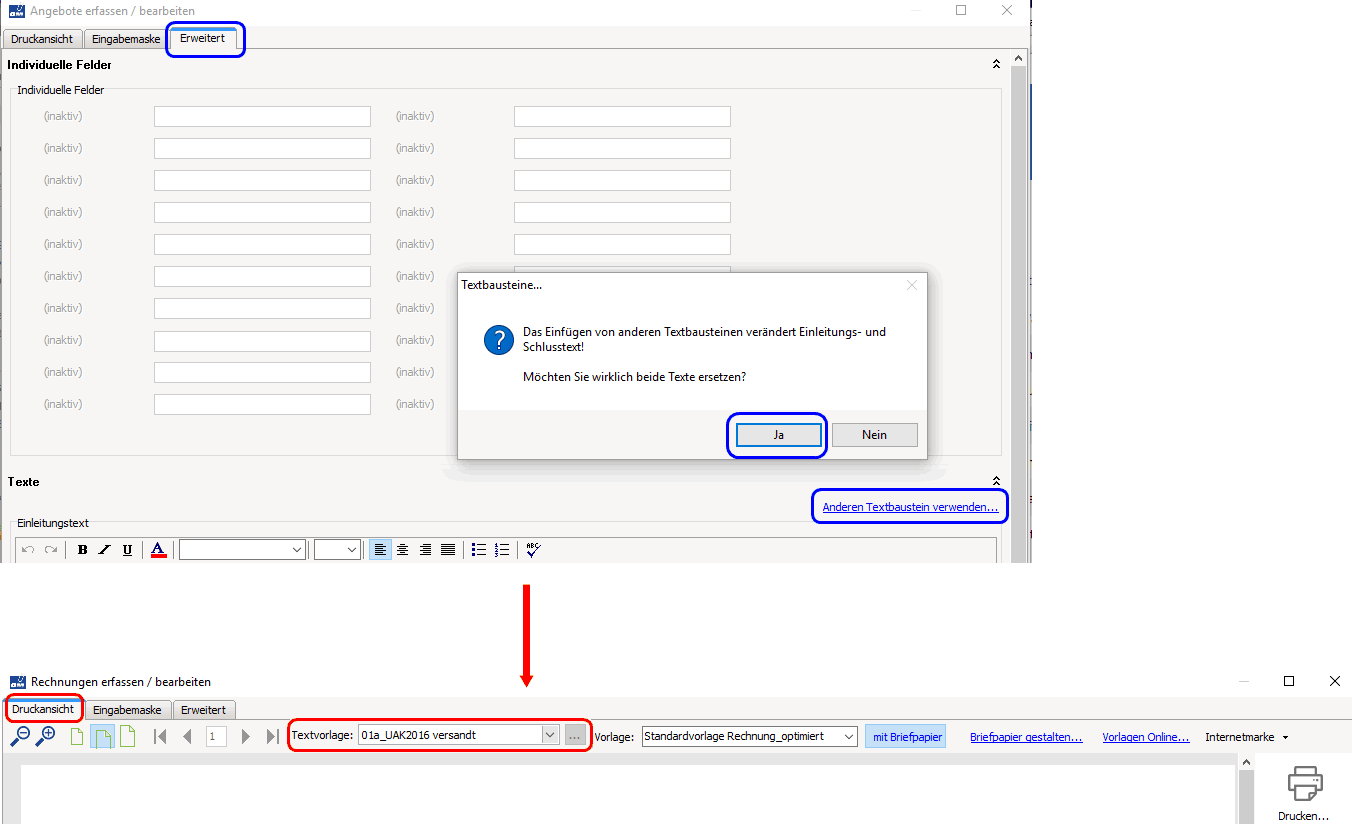Select single page view icon
The height and width of the screenshot is (824, 1352).
click(x=77, y=736)
